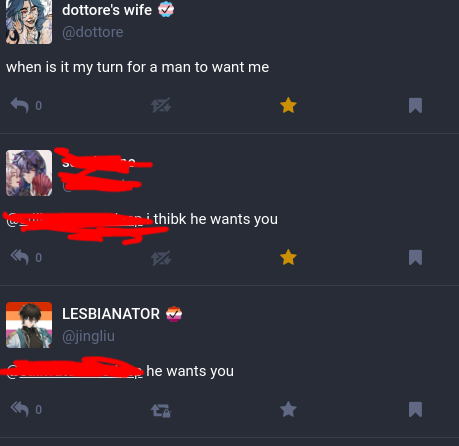Favourite LESBIANATOR's 'he wants you' post
This screenshot has width=459, height=446.
point(288,409)
